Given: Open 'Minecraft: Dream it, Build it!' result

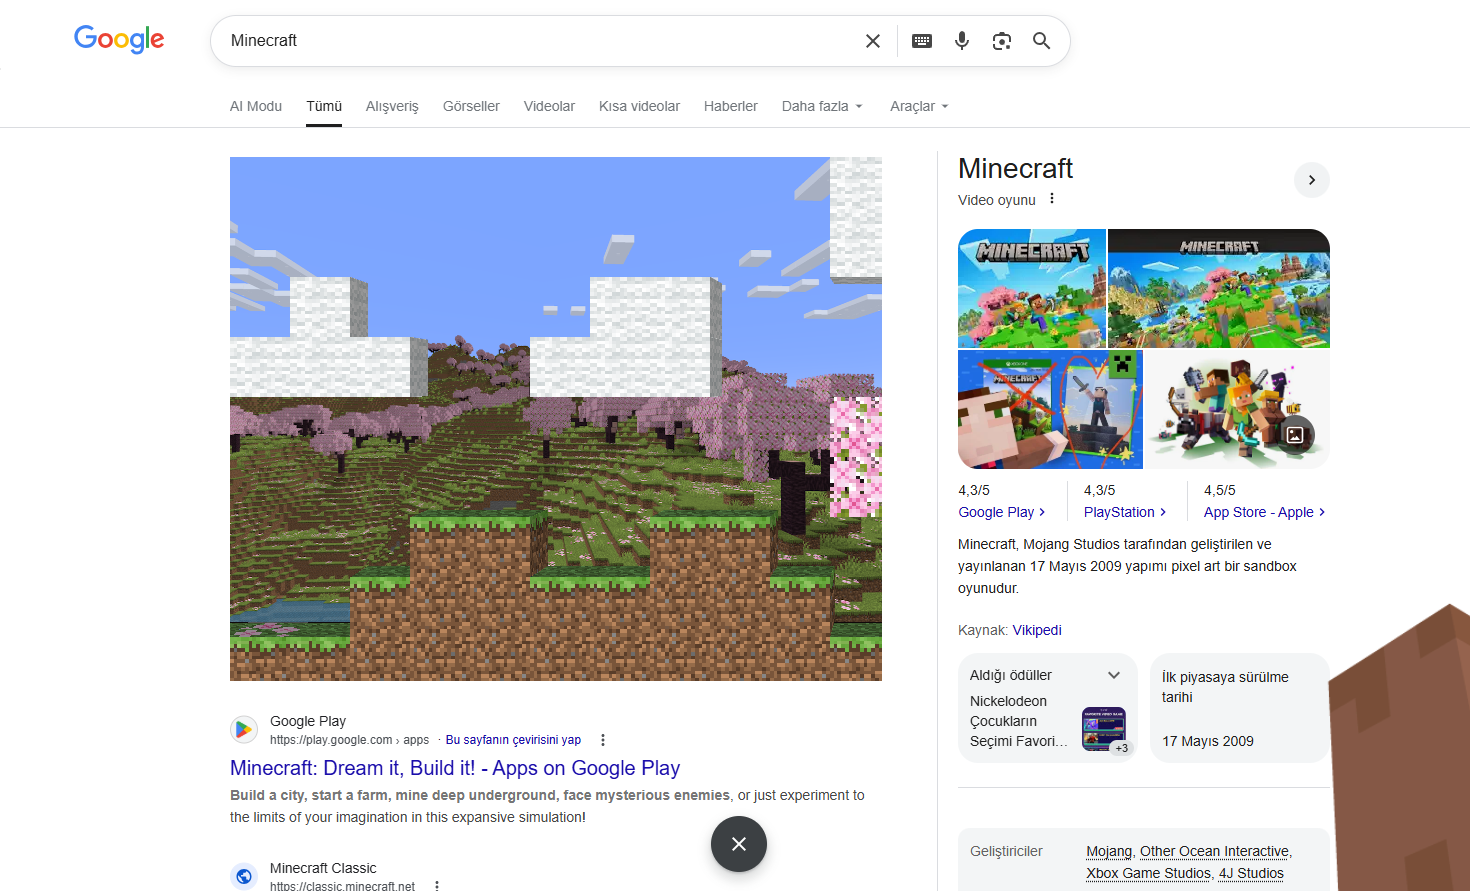Looking at the screenshot, I should [455, 768].
